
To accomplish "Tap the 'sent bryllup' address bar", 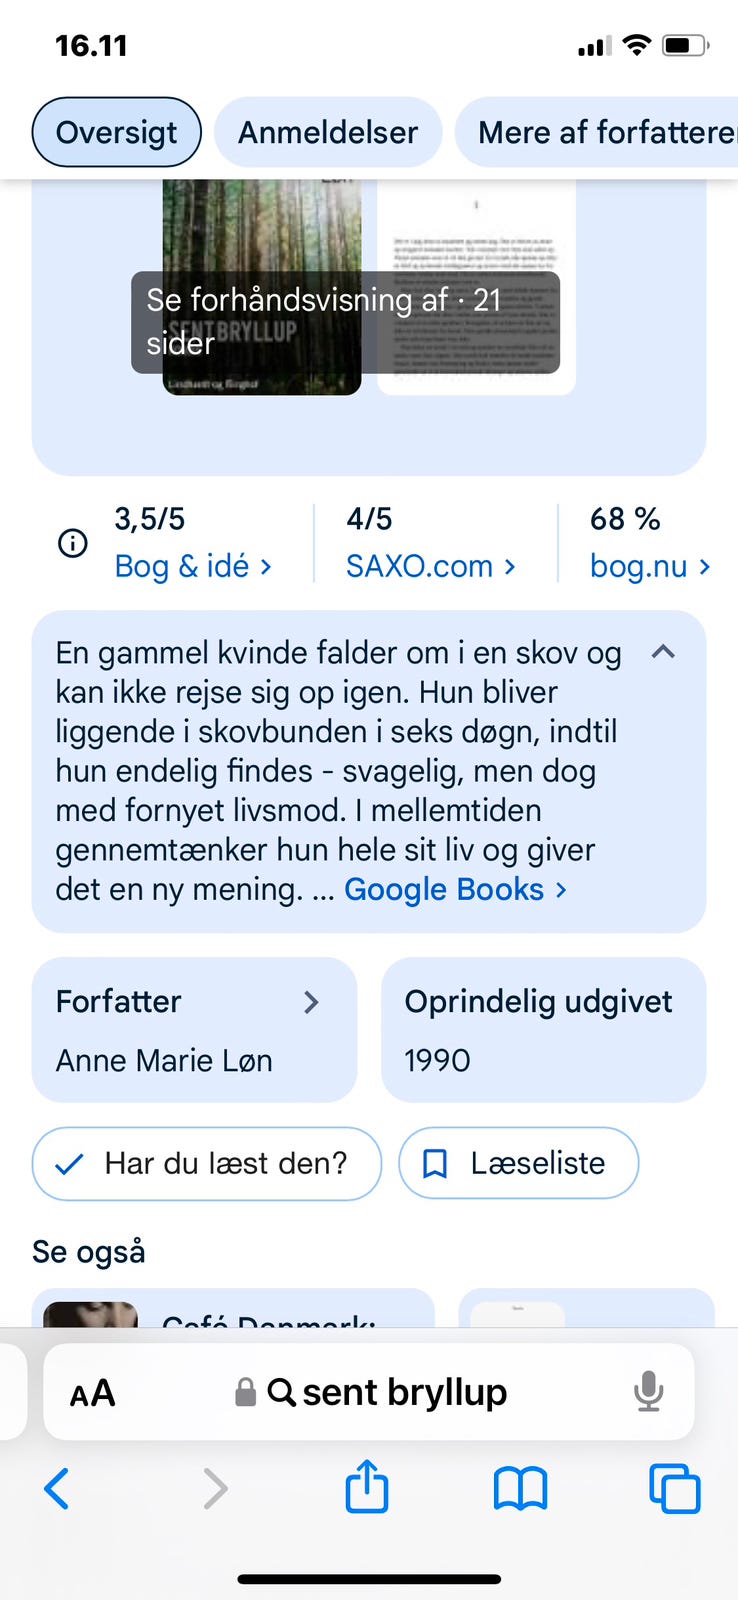I will pyautogui.click(x=388, y=1392).
